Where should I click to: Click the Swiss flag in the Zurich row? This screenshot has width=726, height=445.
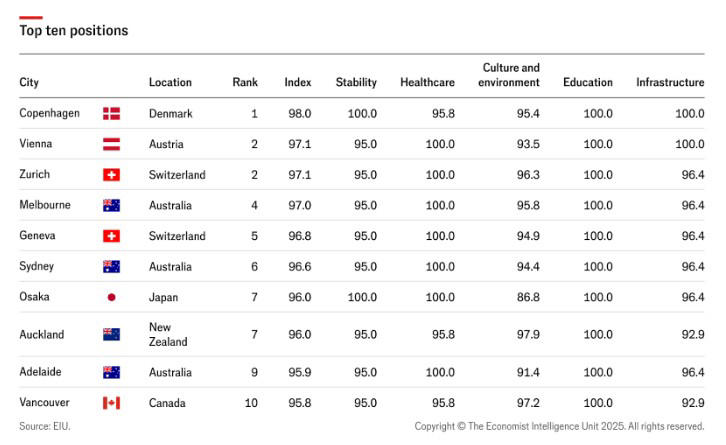click(111, 175)
